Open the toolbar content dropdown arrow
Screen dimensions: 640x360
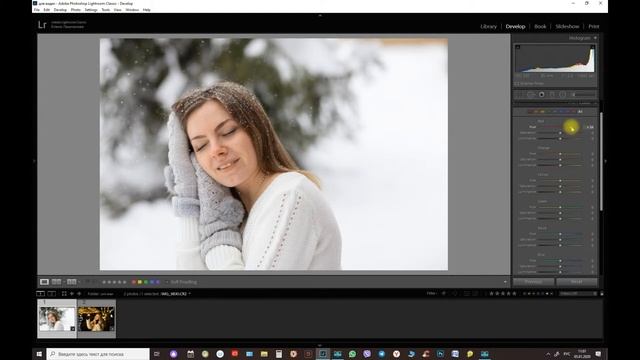(505, 282)
